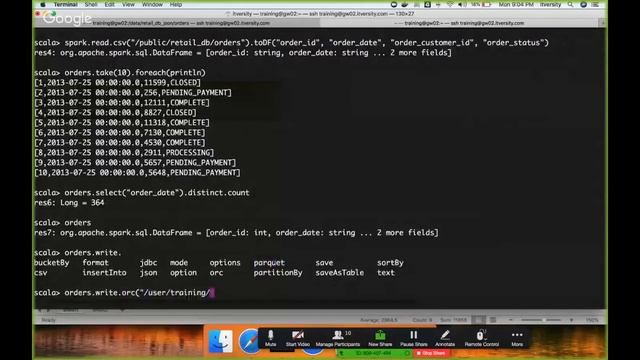Switch to the second training@gw02 terminal tab
This screenshot has width=640, height=360.
click(x=460, y=23)
